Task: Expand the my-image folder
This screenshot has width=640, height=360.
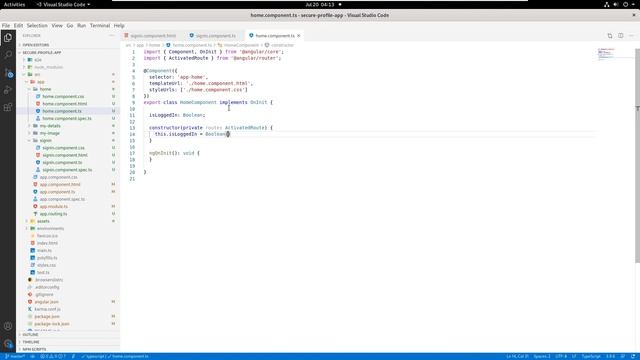Action: coord(49,133)
